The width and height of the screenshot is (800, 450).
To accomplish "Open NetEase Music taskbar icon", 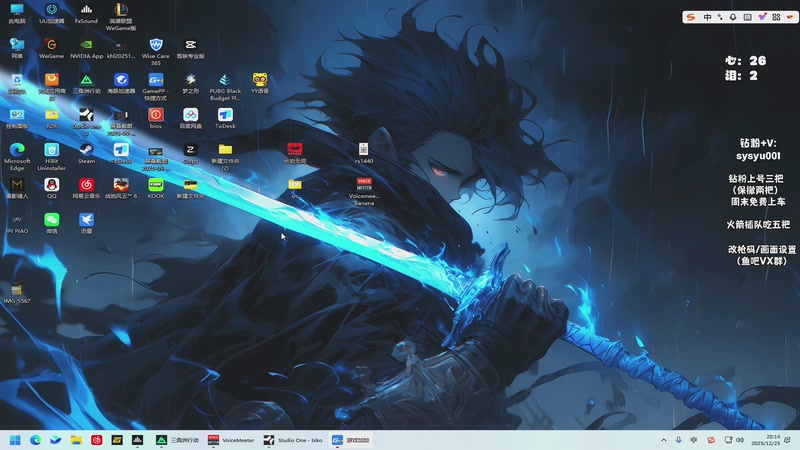I will [x=96, y=440].
